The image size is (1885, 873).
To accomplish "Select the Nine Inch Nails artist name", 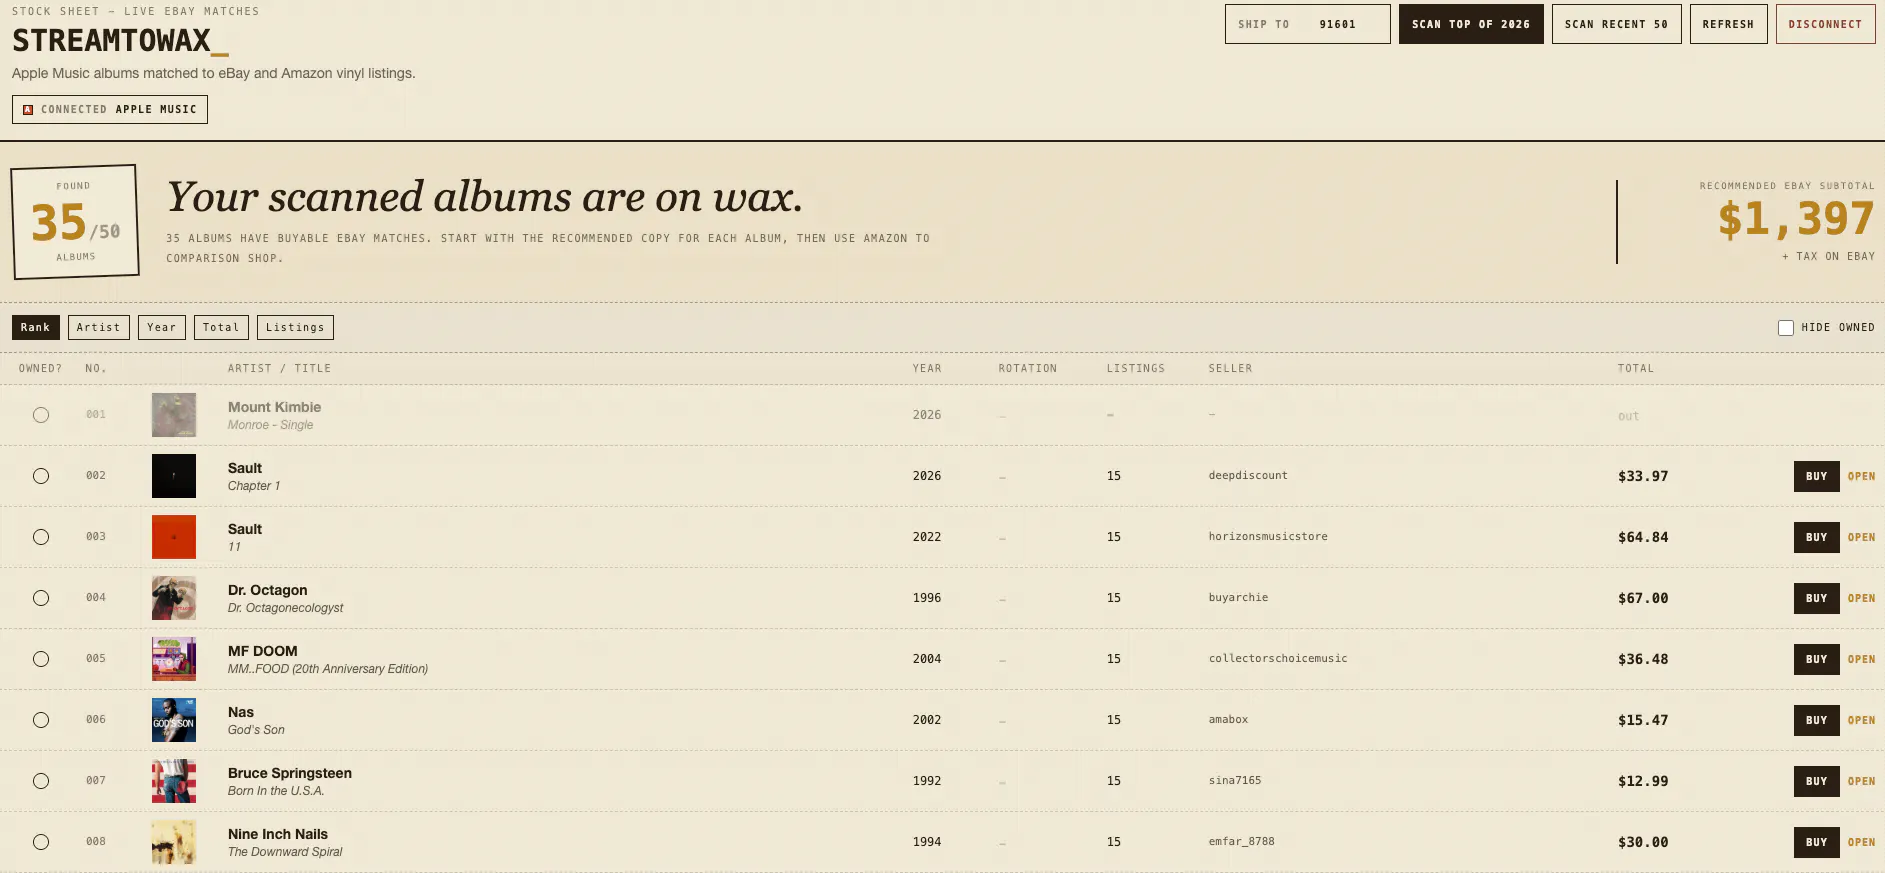I will (278, 834).
